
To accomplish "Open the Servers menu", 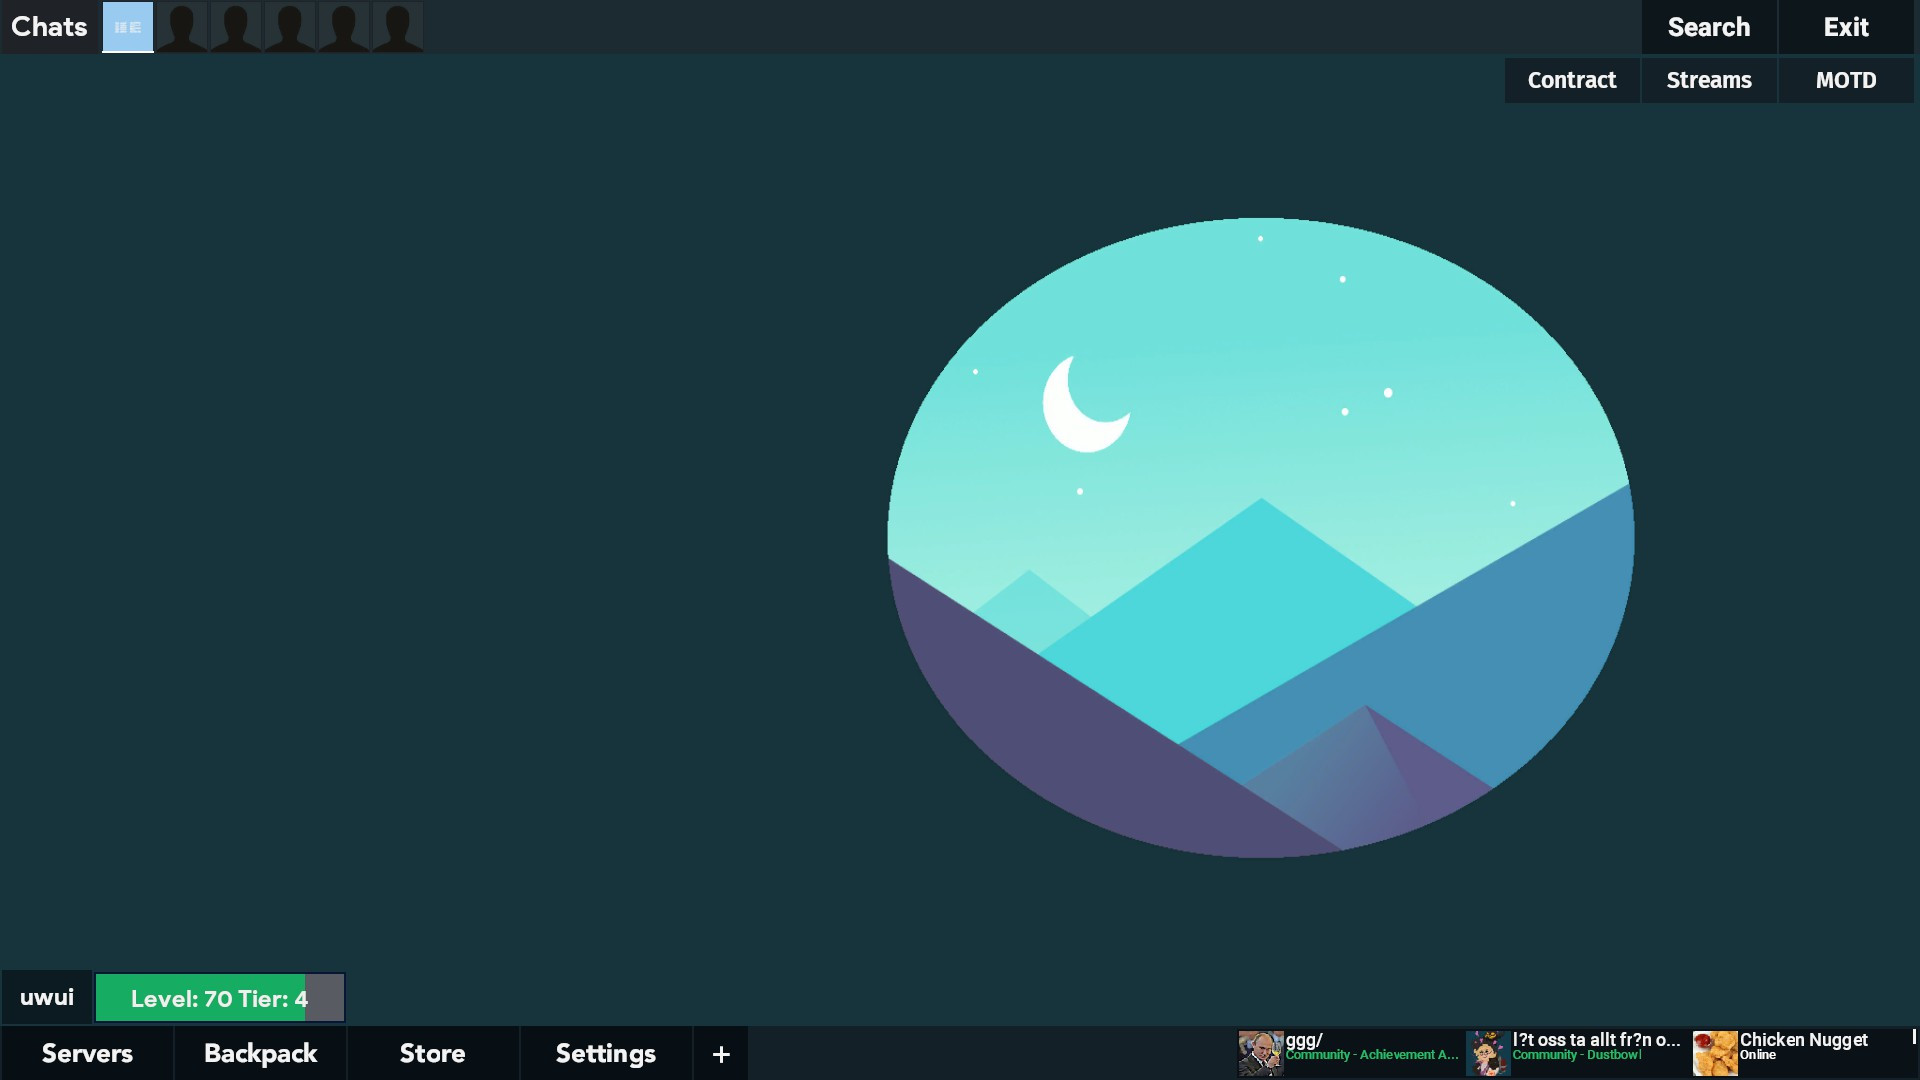I will [x=87, y=1054].
